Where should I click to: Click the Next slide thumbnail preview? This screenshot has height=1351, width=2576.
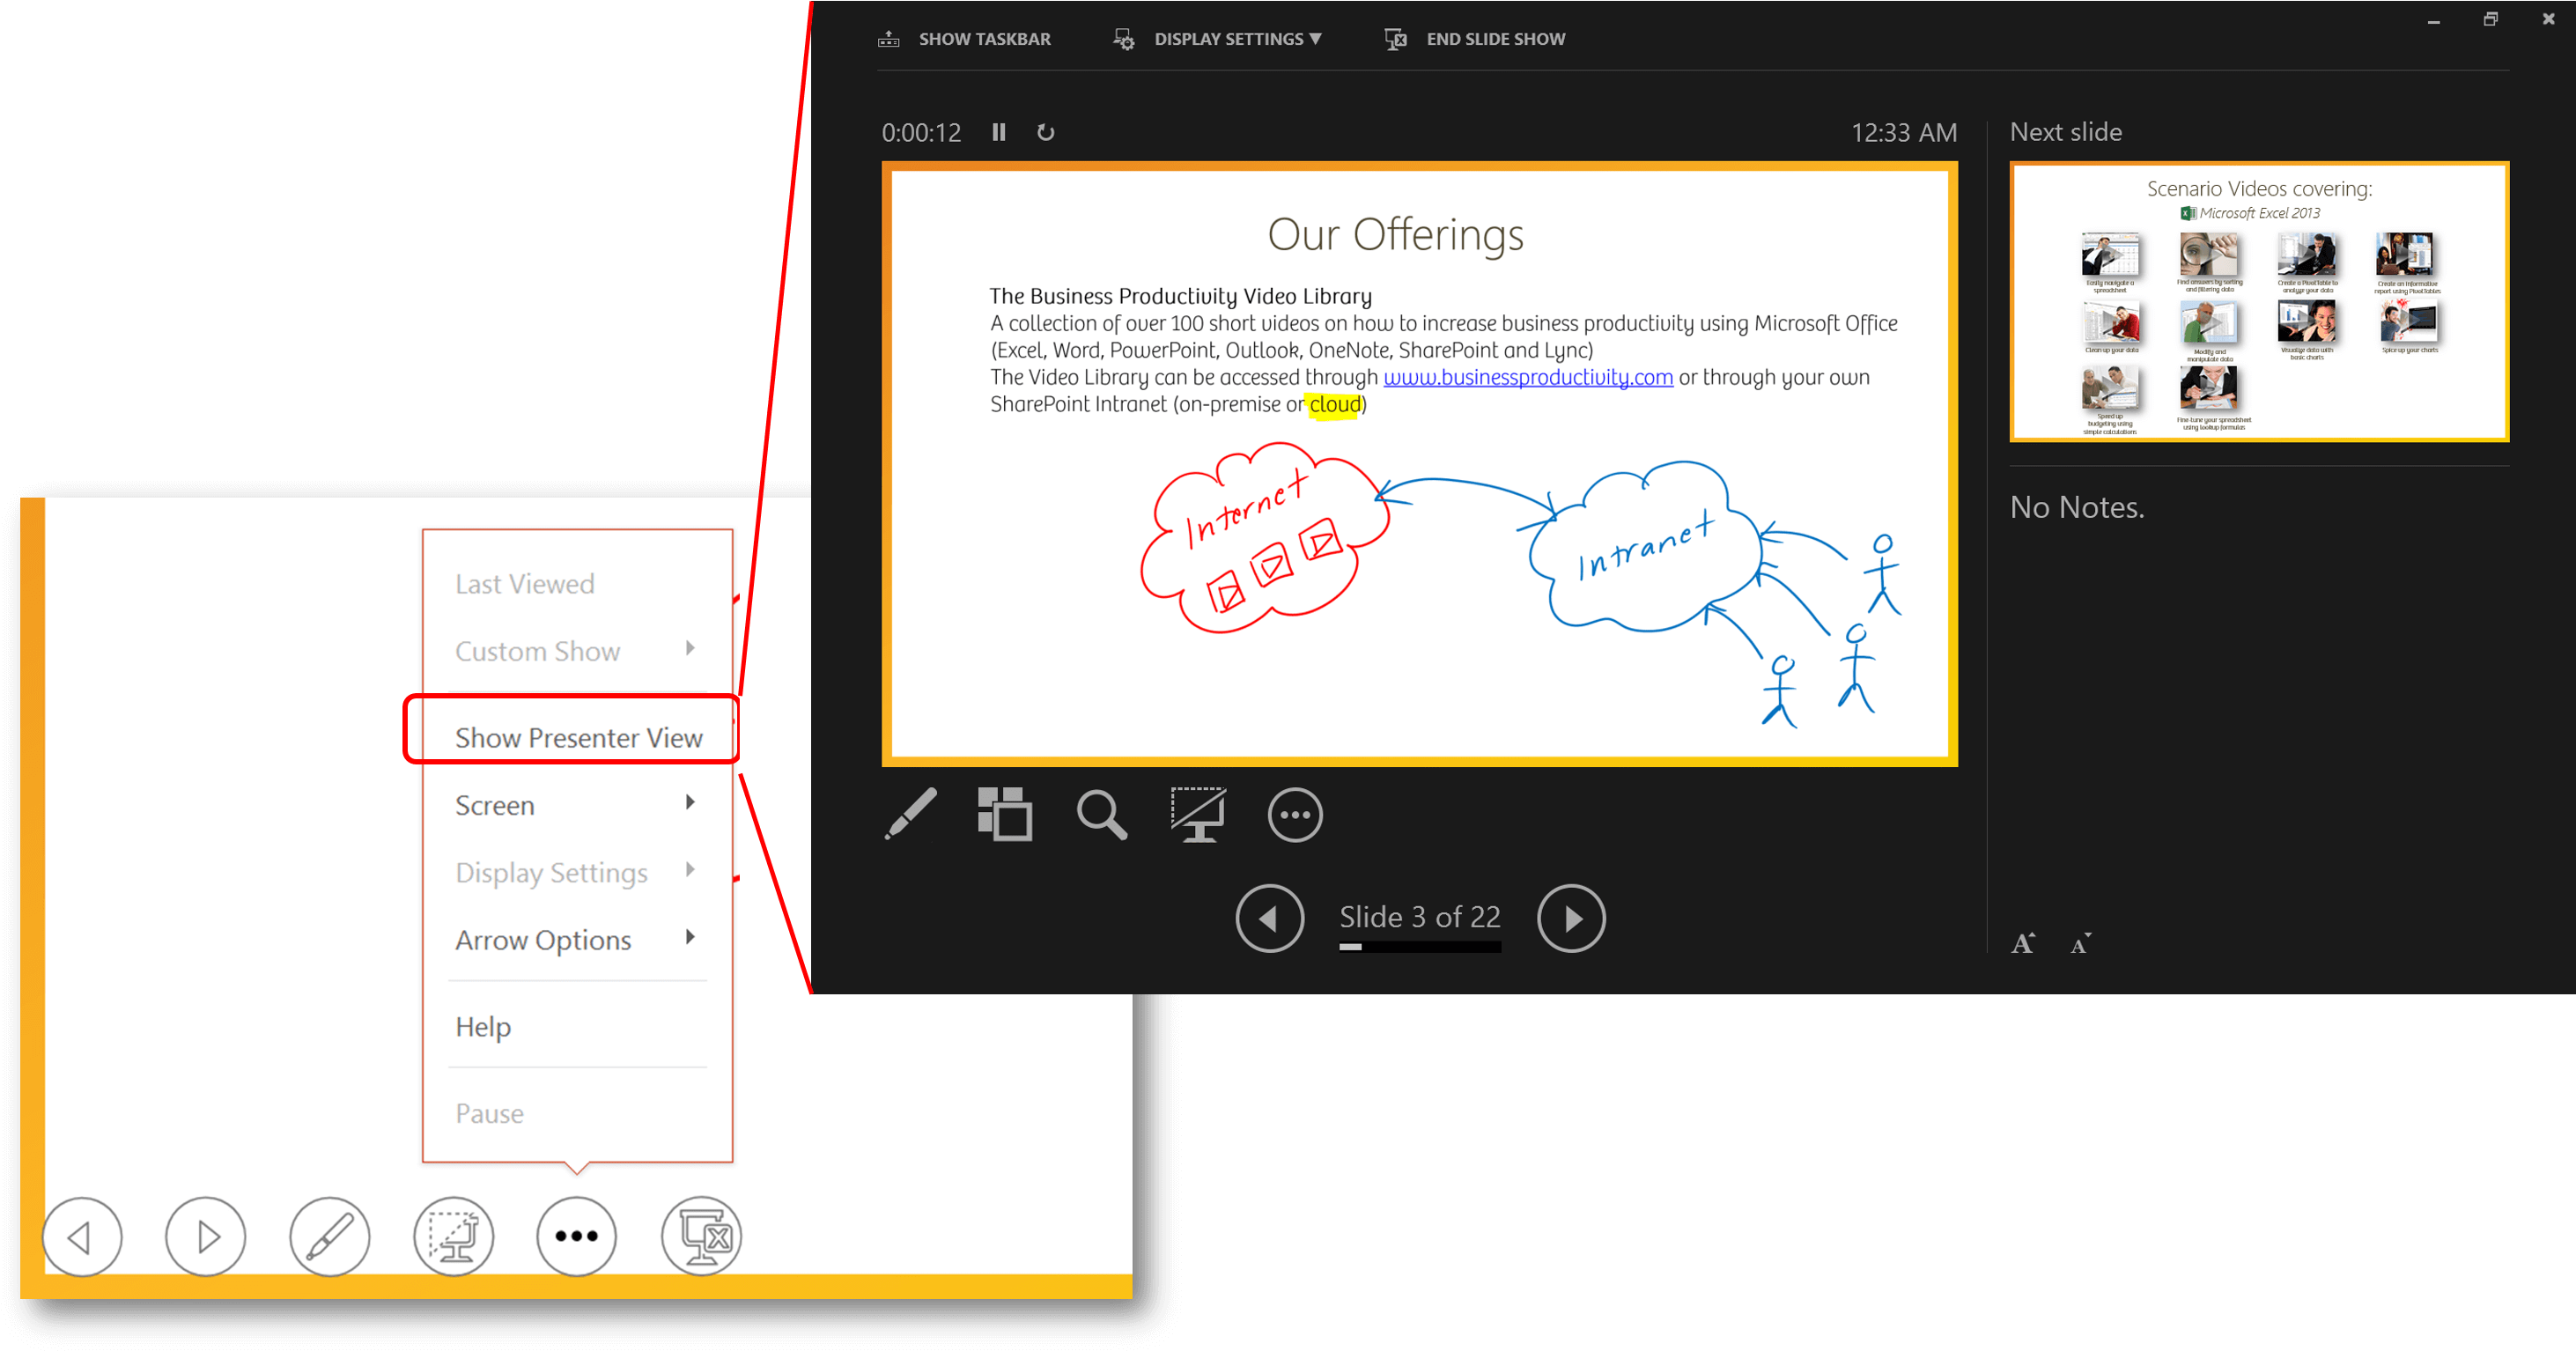coord(2258,302)
